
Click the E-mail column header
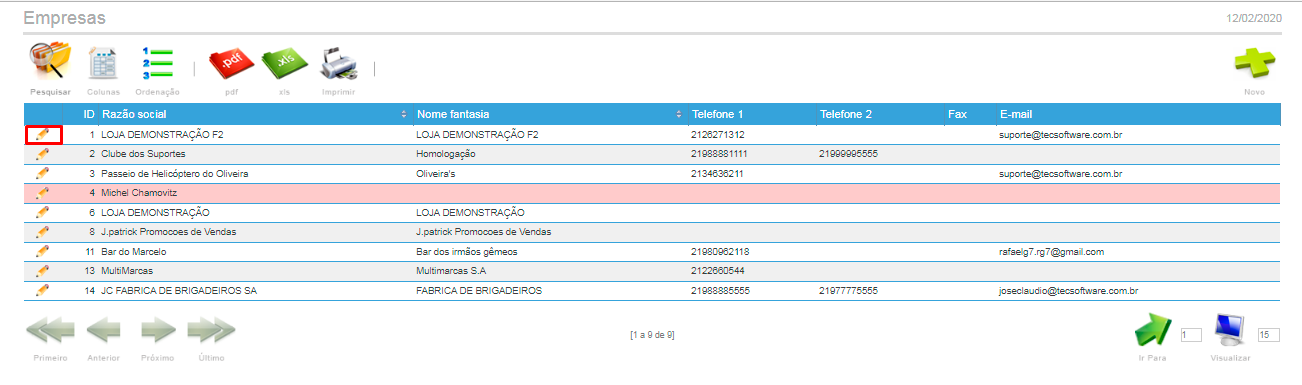pyautogui.click(x=1015, y=114)
